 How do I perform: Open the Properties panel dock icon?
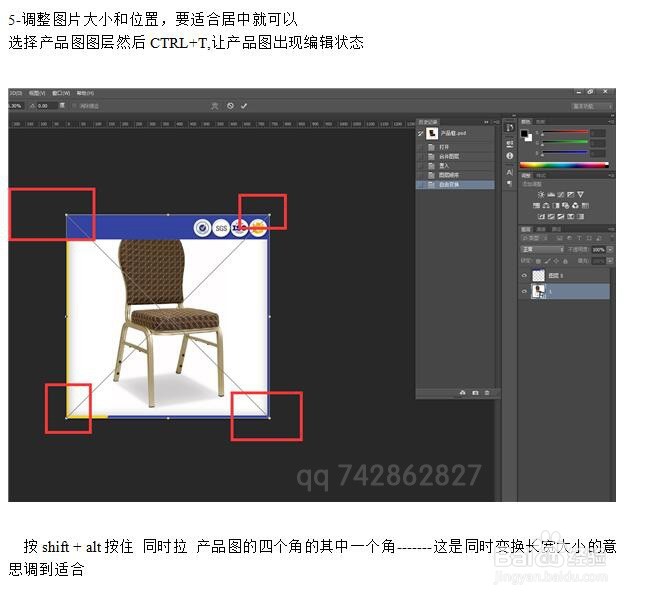510,144
